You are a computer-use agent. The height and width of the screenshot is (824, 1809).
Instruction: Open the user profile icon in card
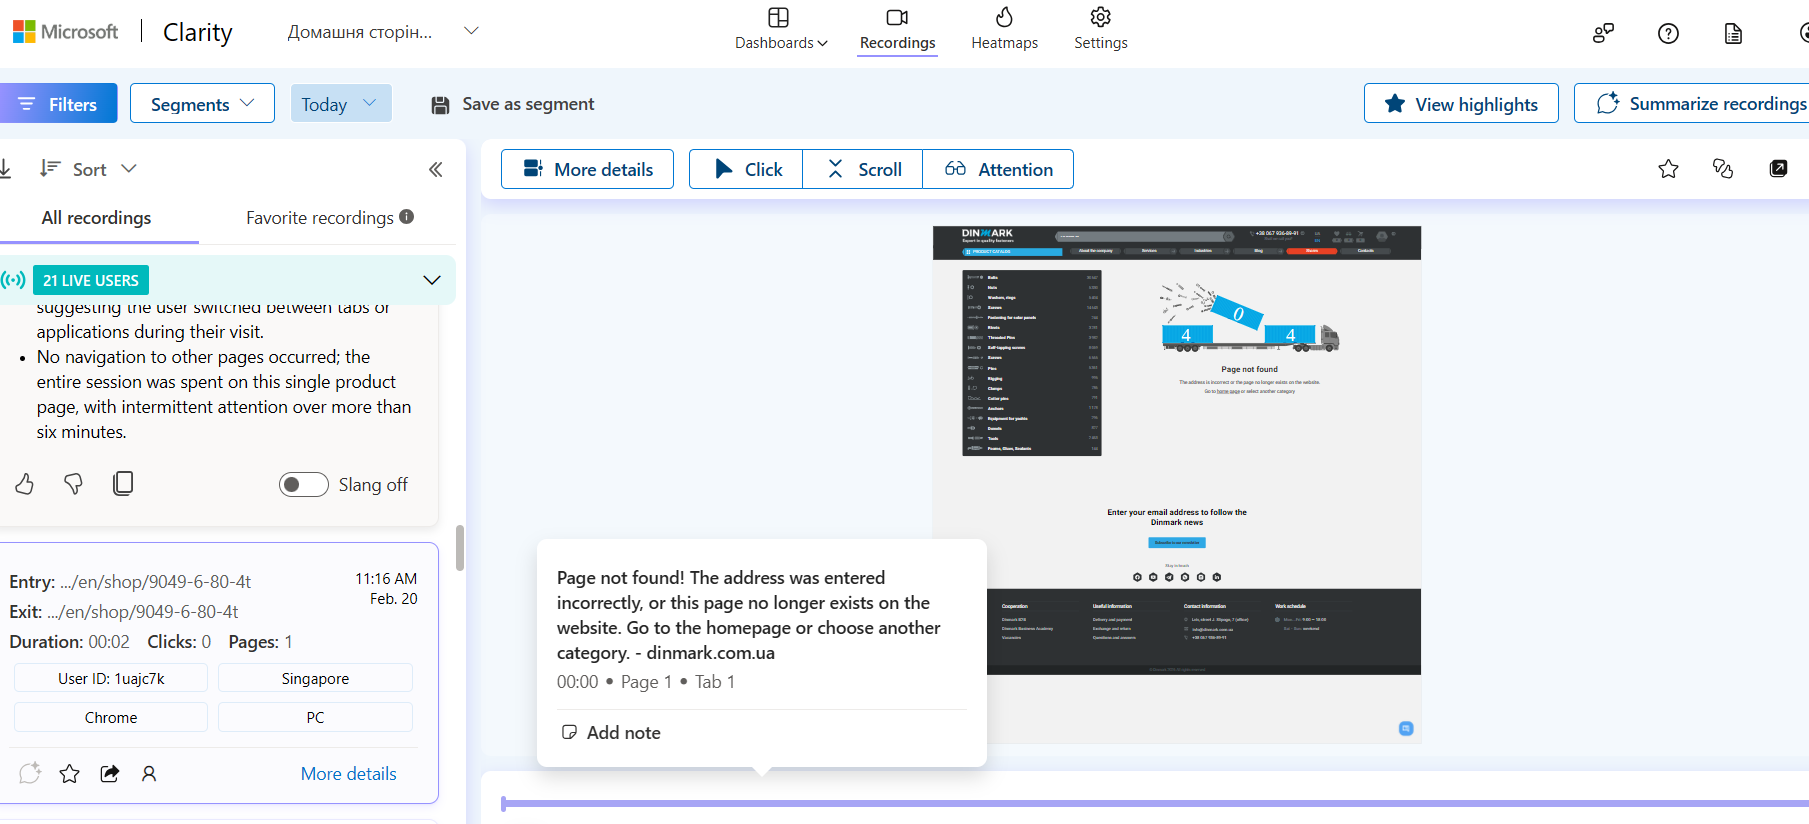pyautogui.click(x=149, y=773)
